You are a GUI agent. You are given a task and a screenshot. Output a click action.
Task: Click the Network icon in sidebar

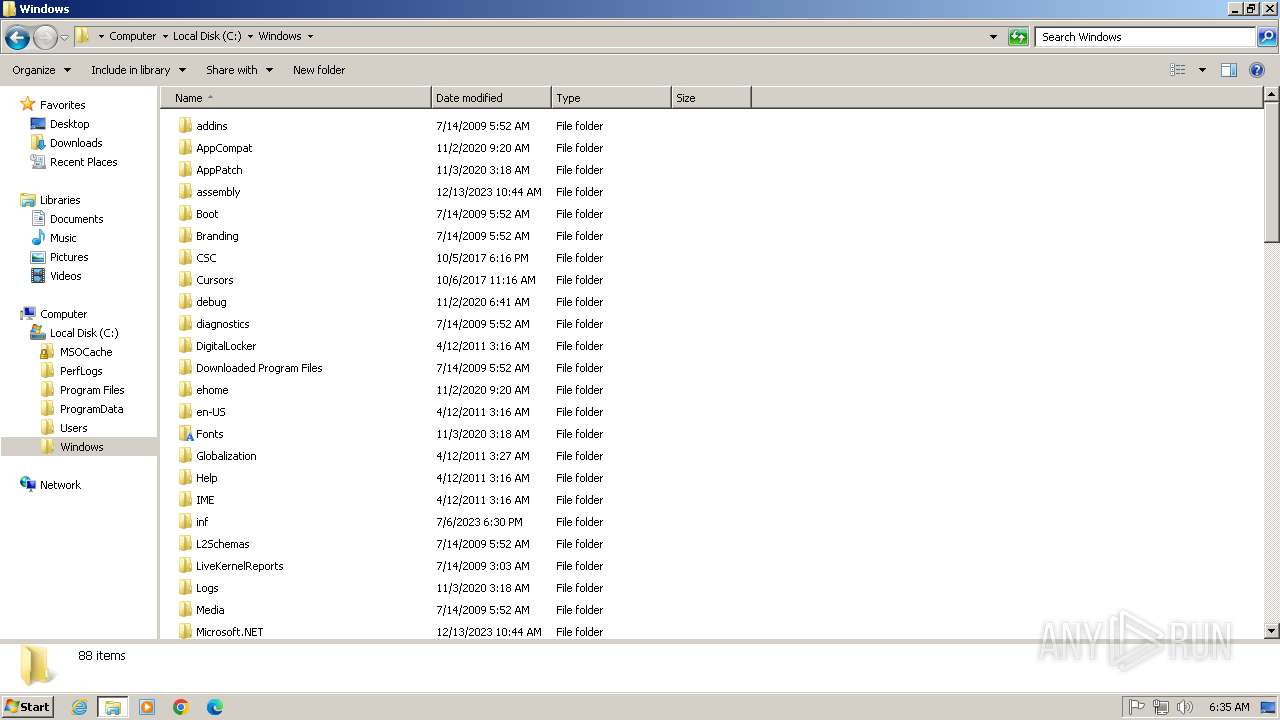point(28,485)
